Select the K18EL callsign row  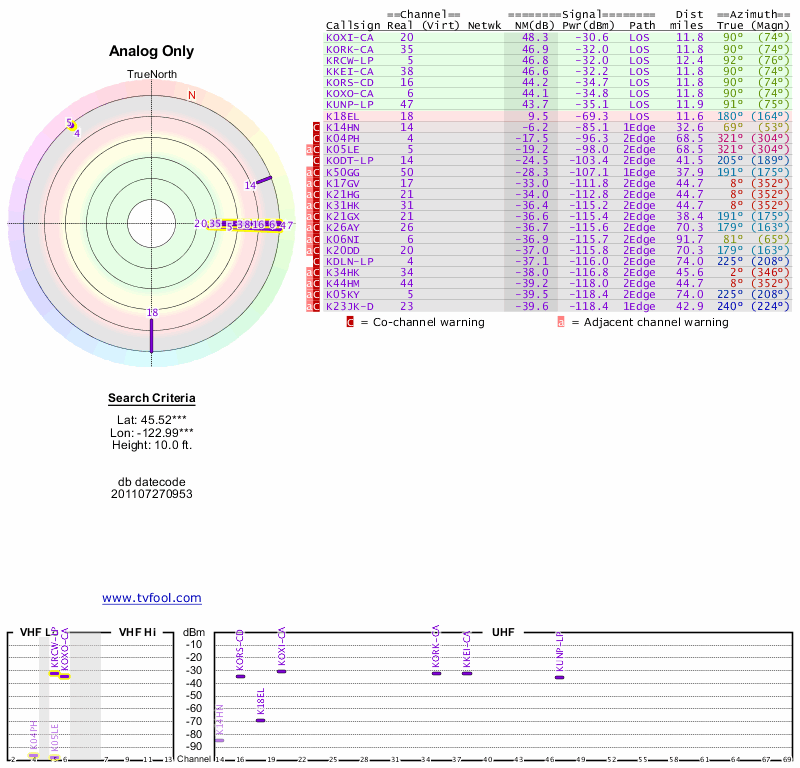pyautogui.click(x=343, y=116)
